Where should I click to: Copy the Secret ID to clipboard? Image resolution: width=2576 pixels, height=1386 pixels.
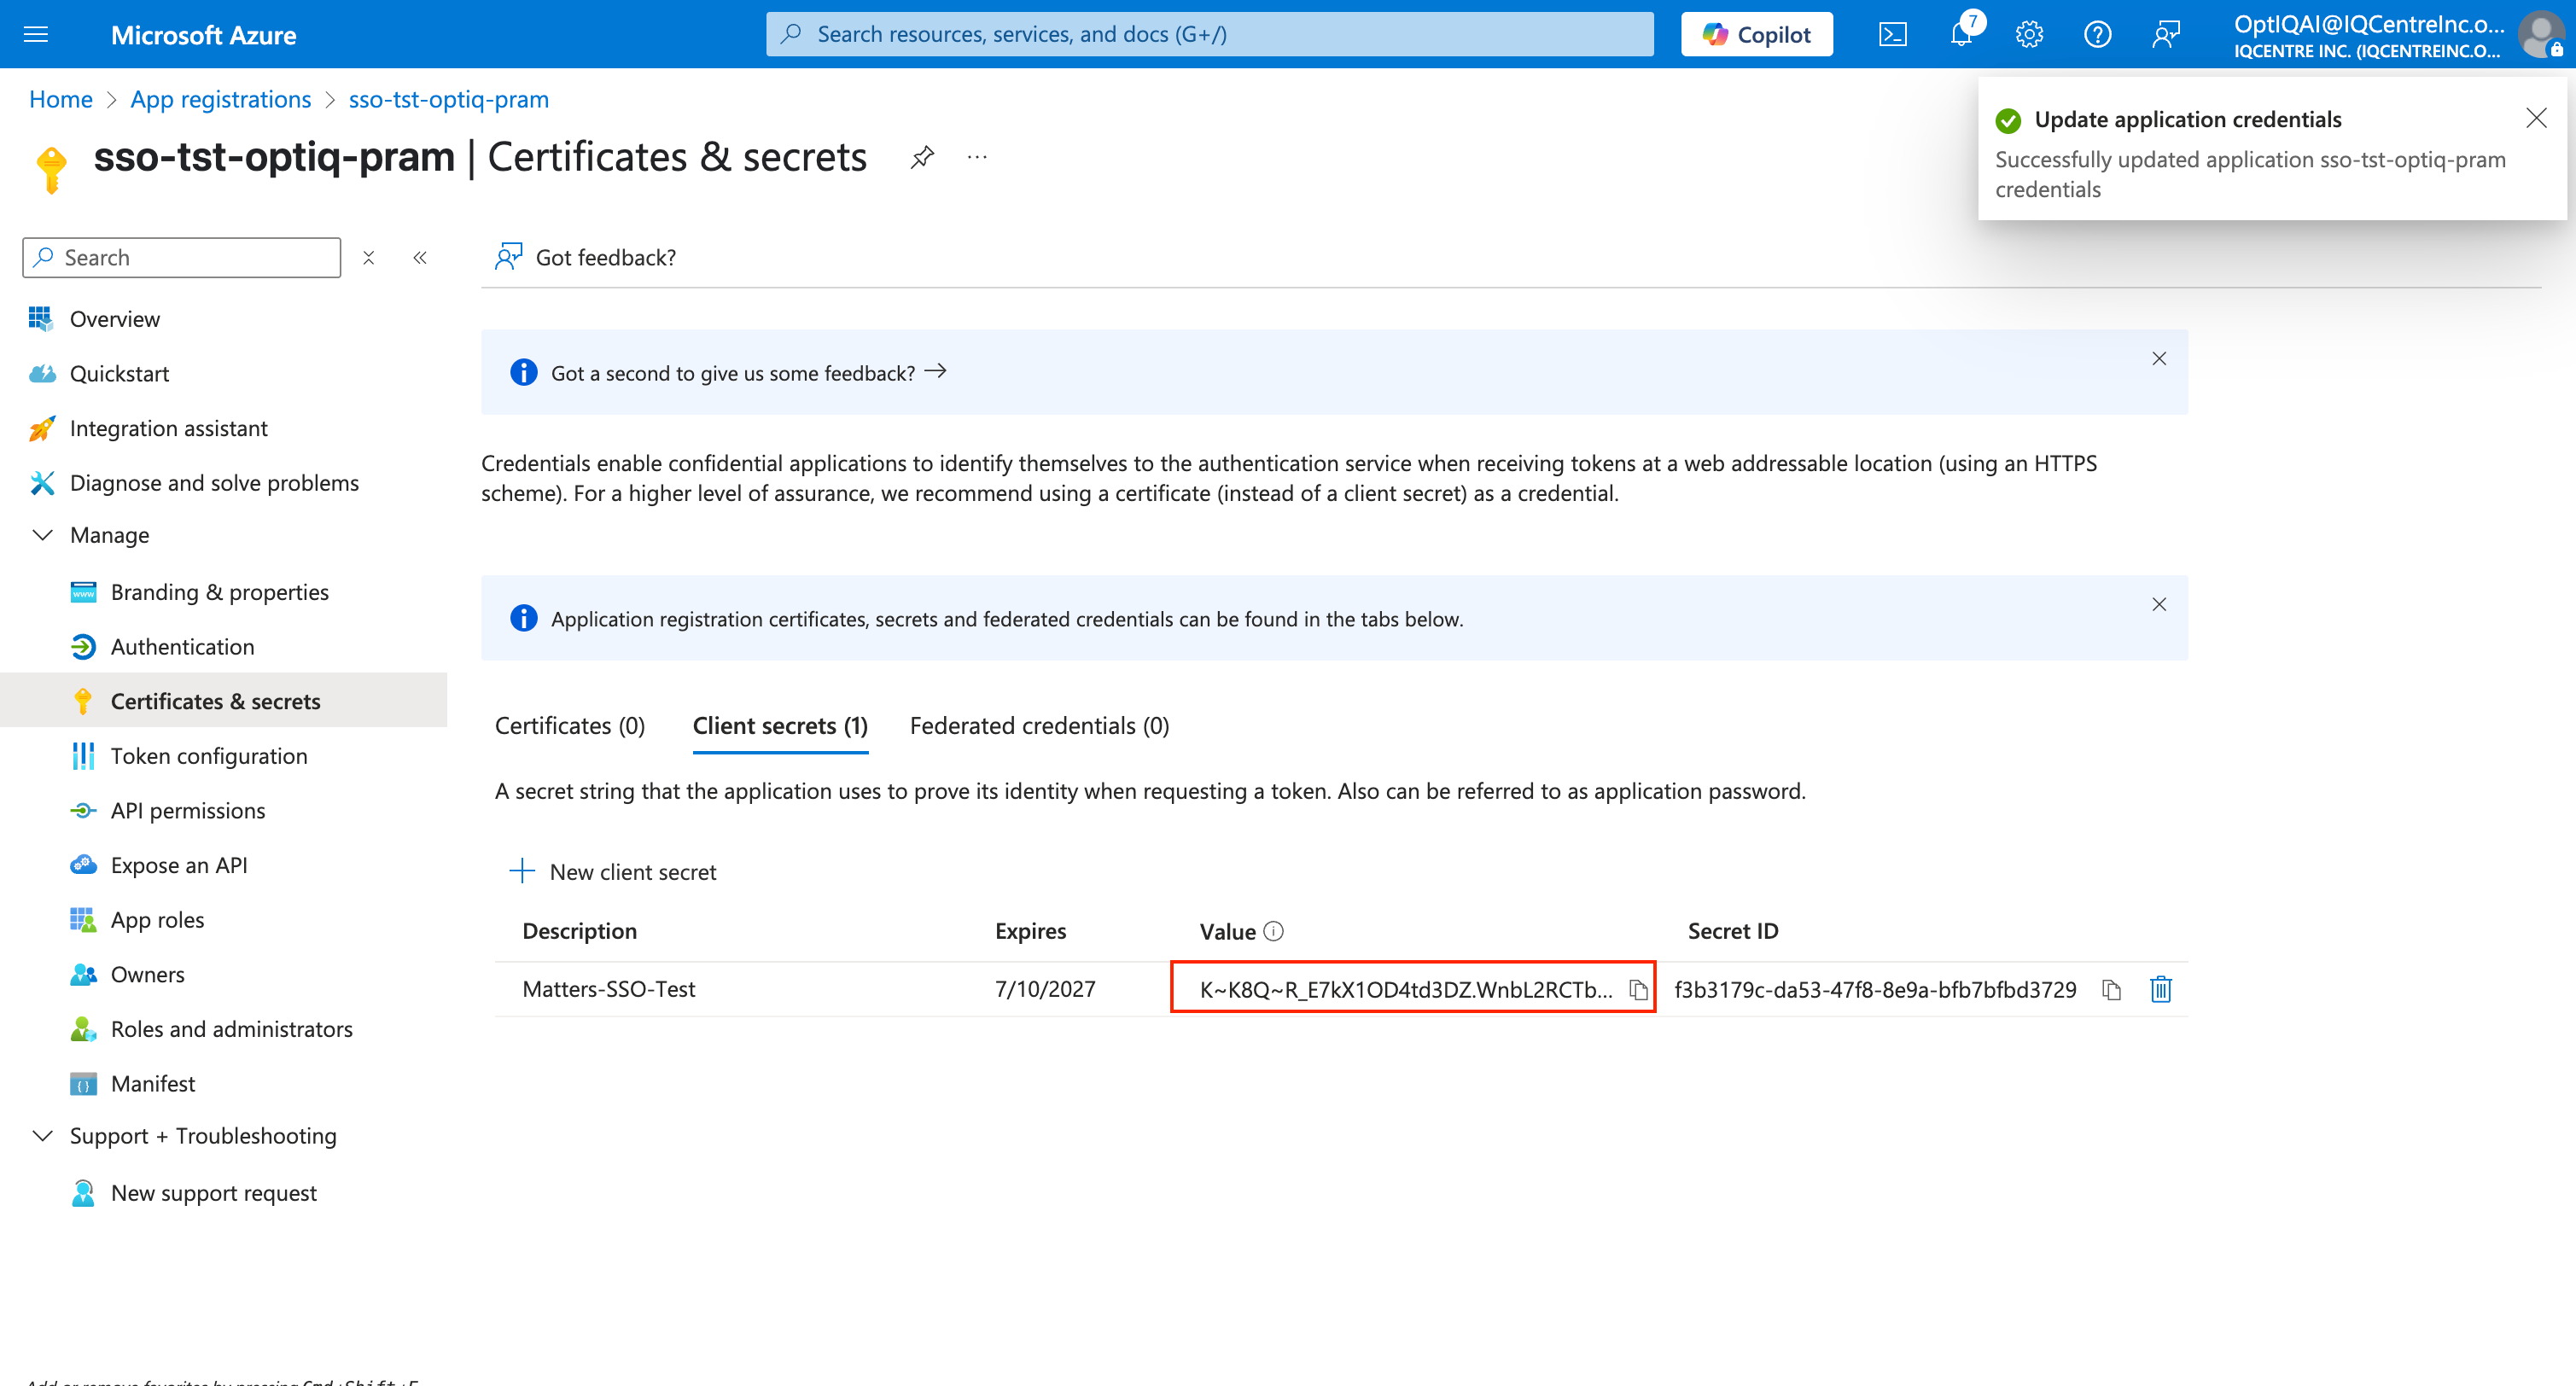point(2111,989)
